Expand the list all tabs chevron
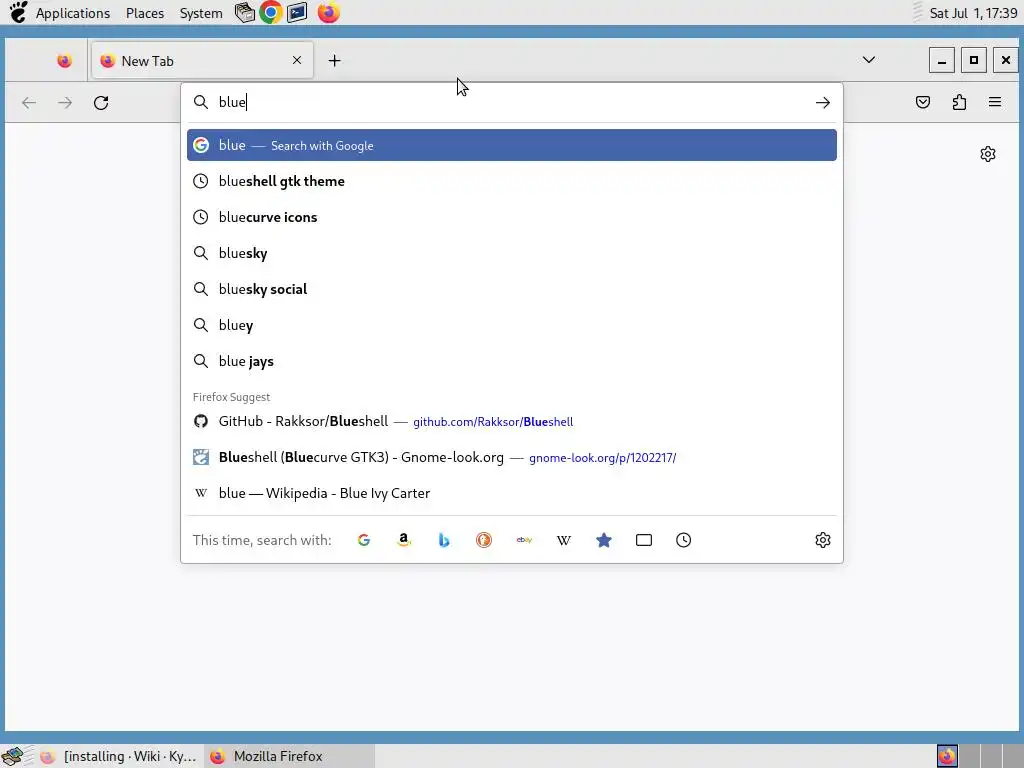The image size is (1024, 768). tap(869, 60)
